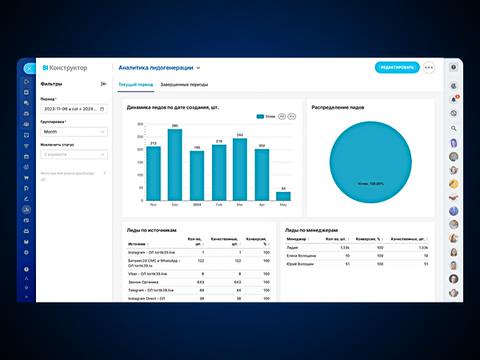Click the Dec bar in the chart
This screenshot has width=480, height=360.
[175, 165]
